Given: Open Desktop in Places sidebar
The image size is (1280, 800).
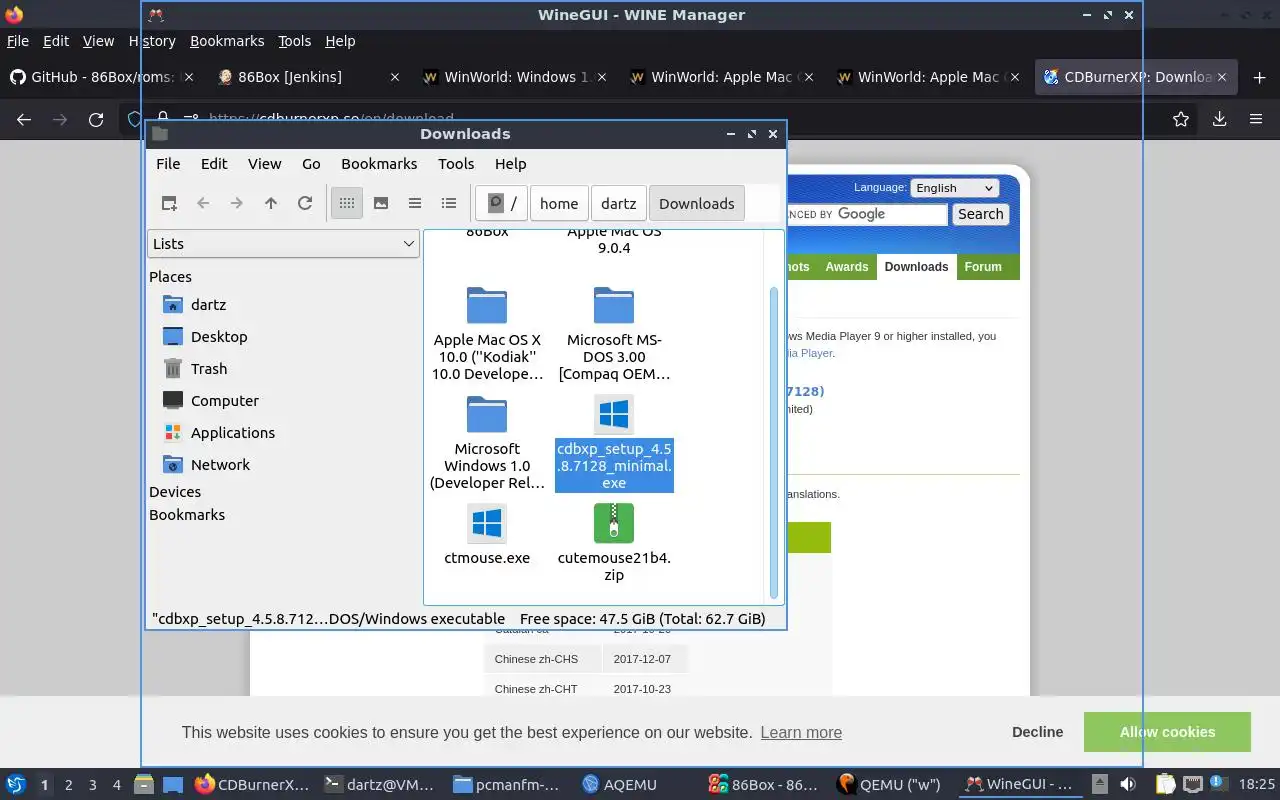Looking at the screenshot, I should click(219, 336).
